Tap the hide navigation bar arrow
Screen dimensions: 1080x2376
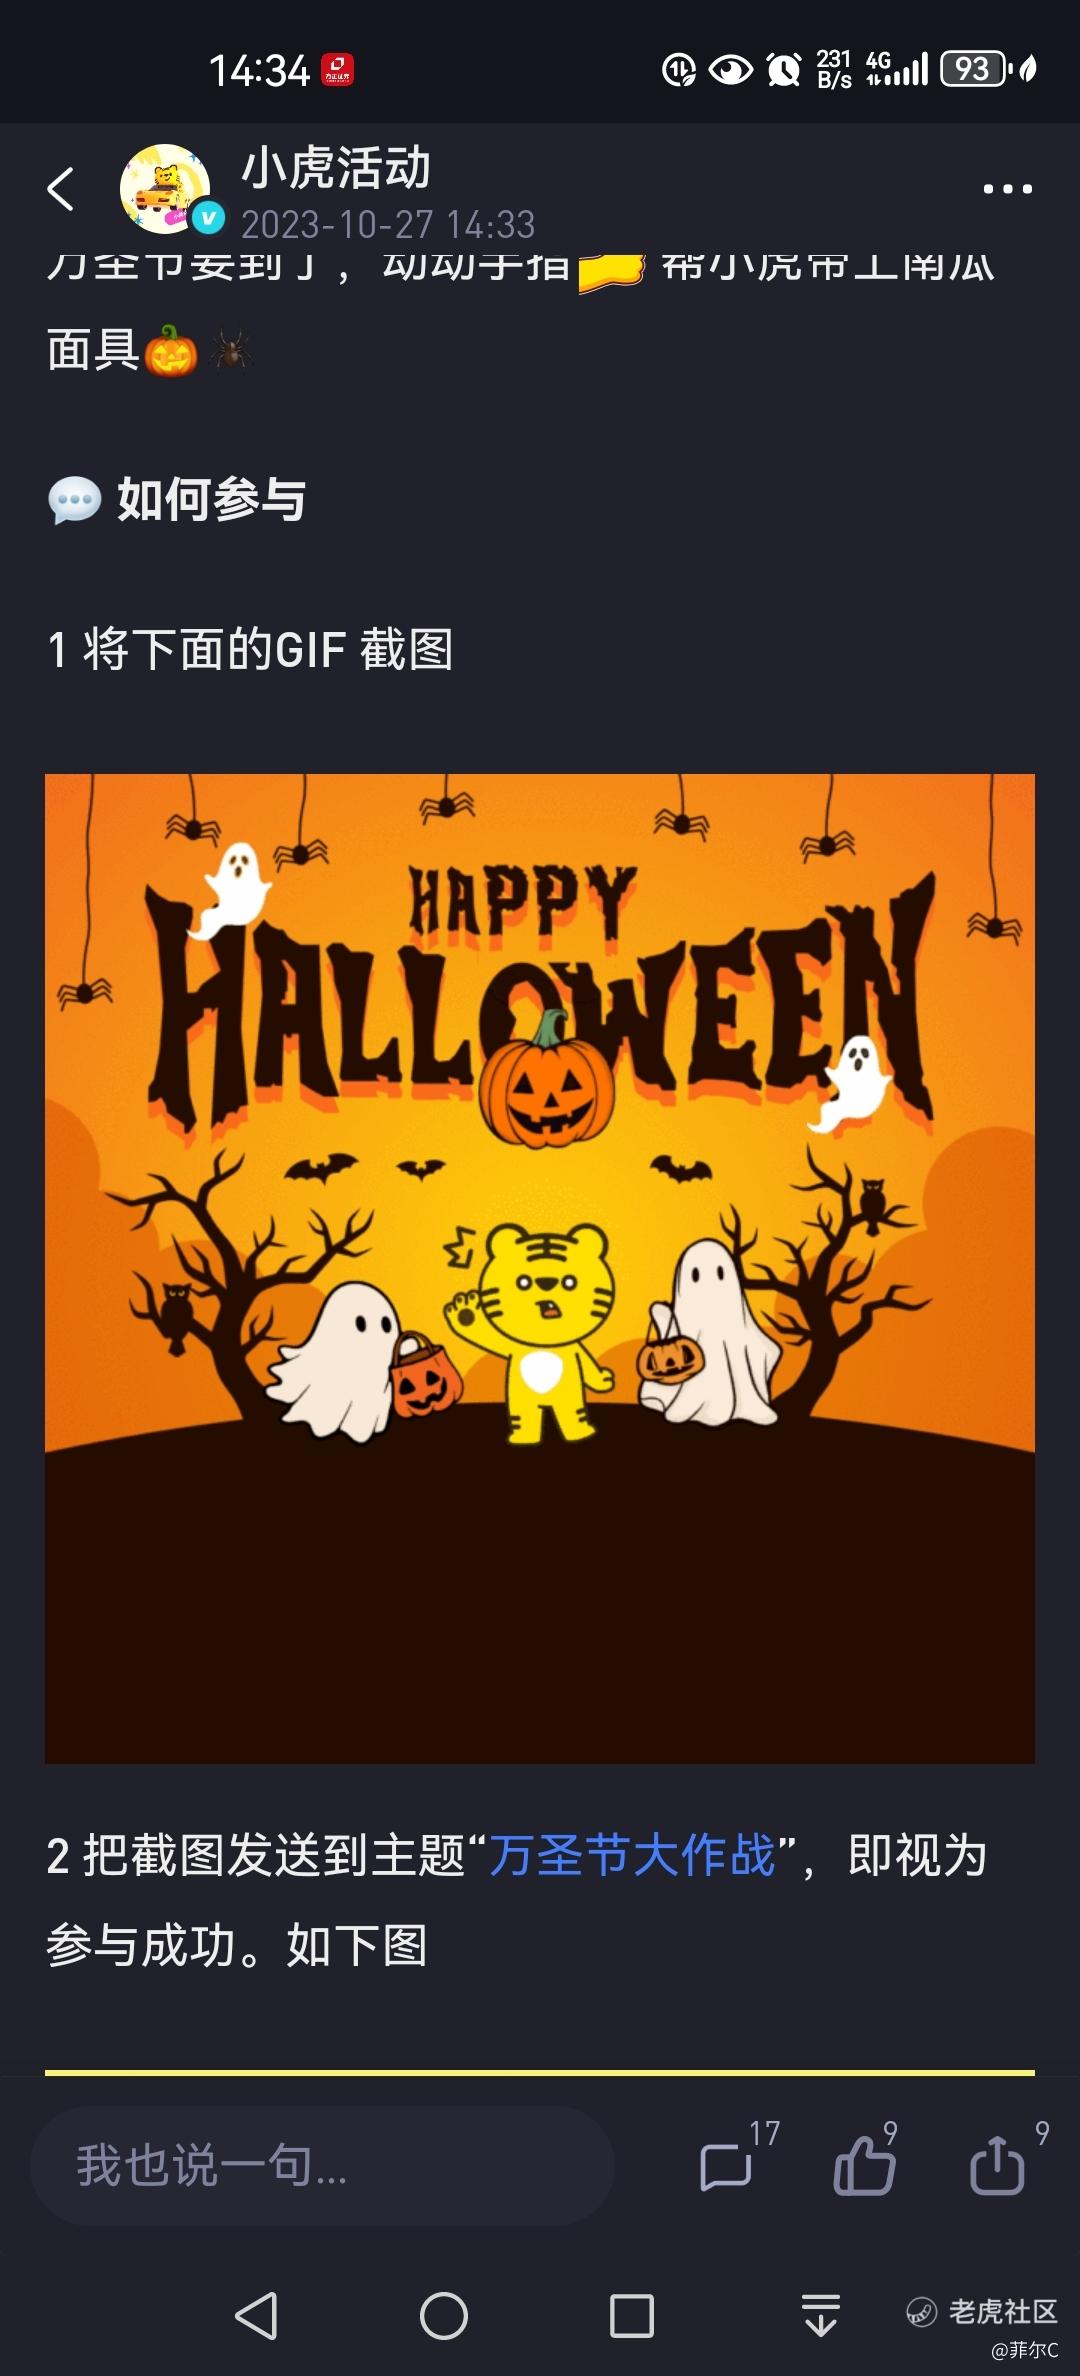click(820, 2315)
